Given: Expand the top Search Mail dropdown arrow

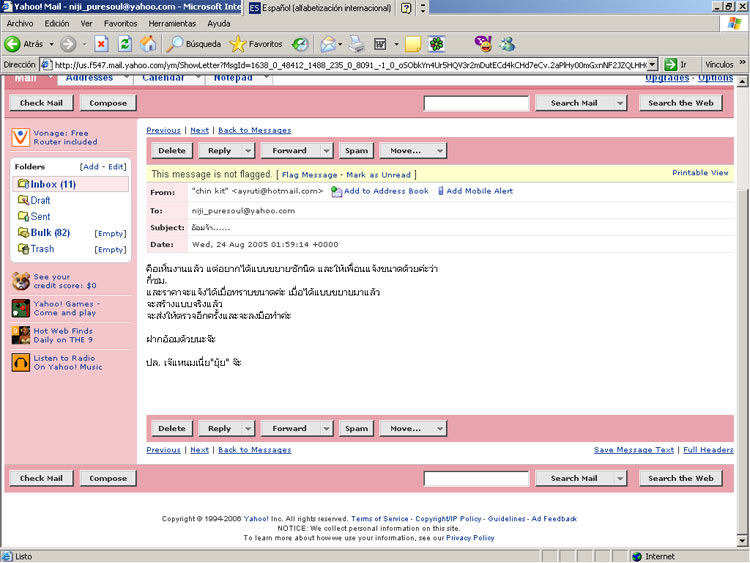Looking at the screenshot, I should [x=620, y=103].
